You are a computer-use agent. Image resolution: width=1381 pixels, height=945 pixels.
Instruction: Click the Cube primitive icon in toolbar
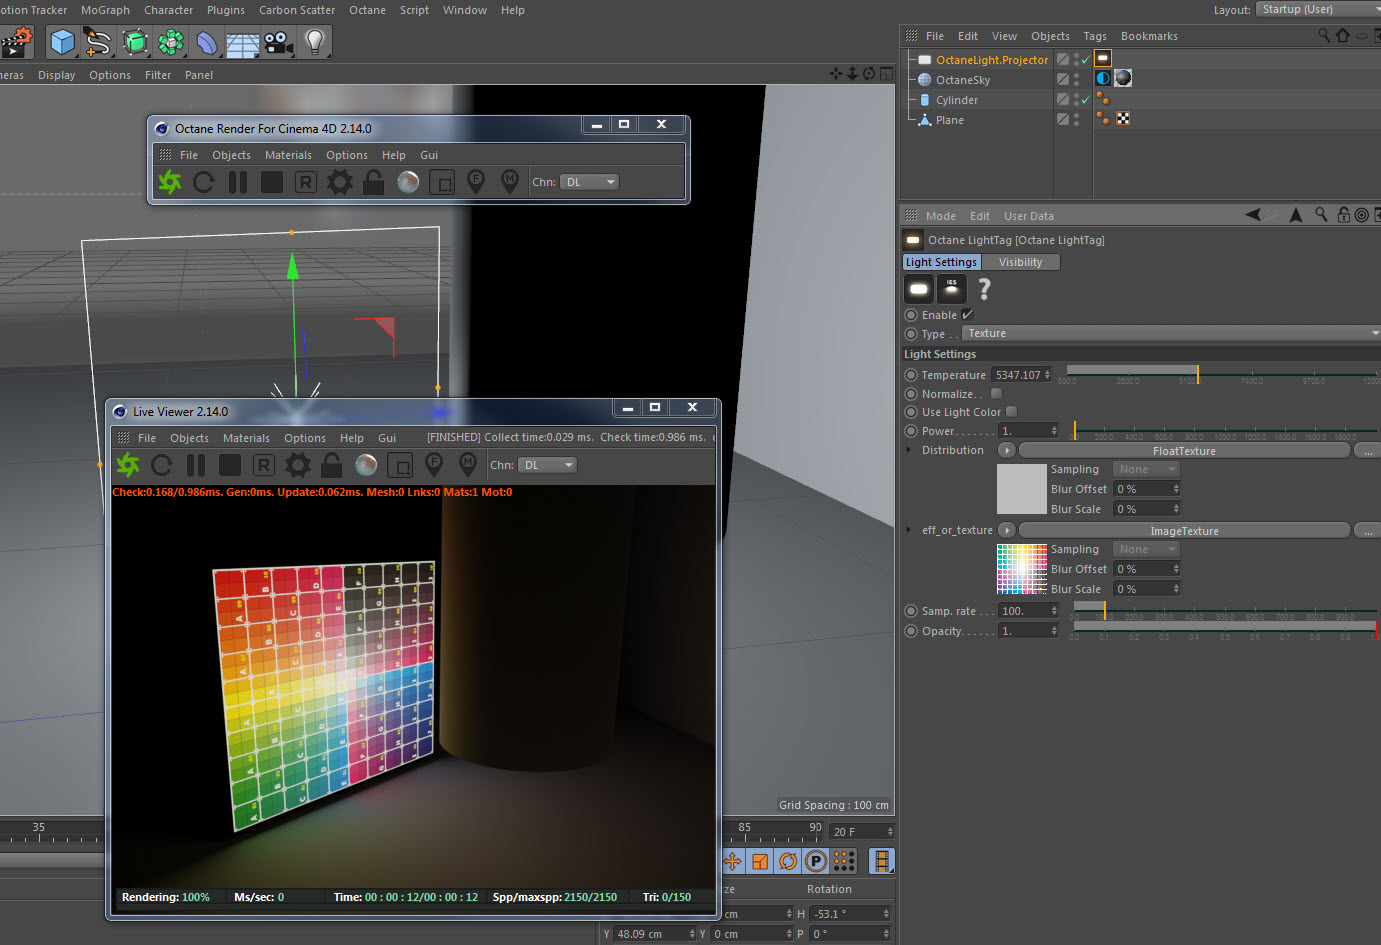coord(63,42)
